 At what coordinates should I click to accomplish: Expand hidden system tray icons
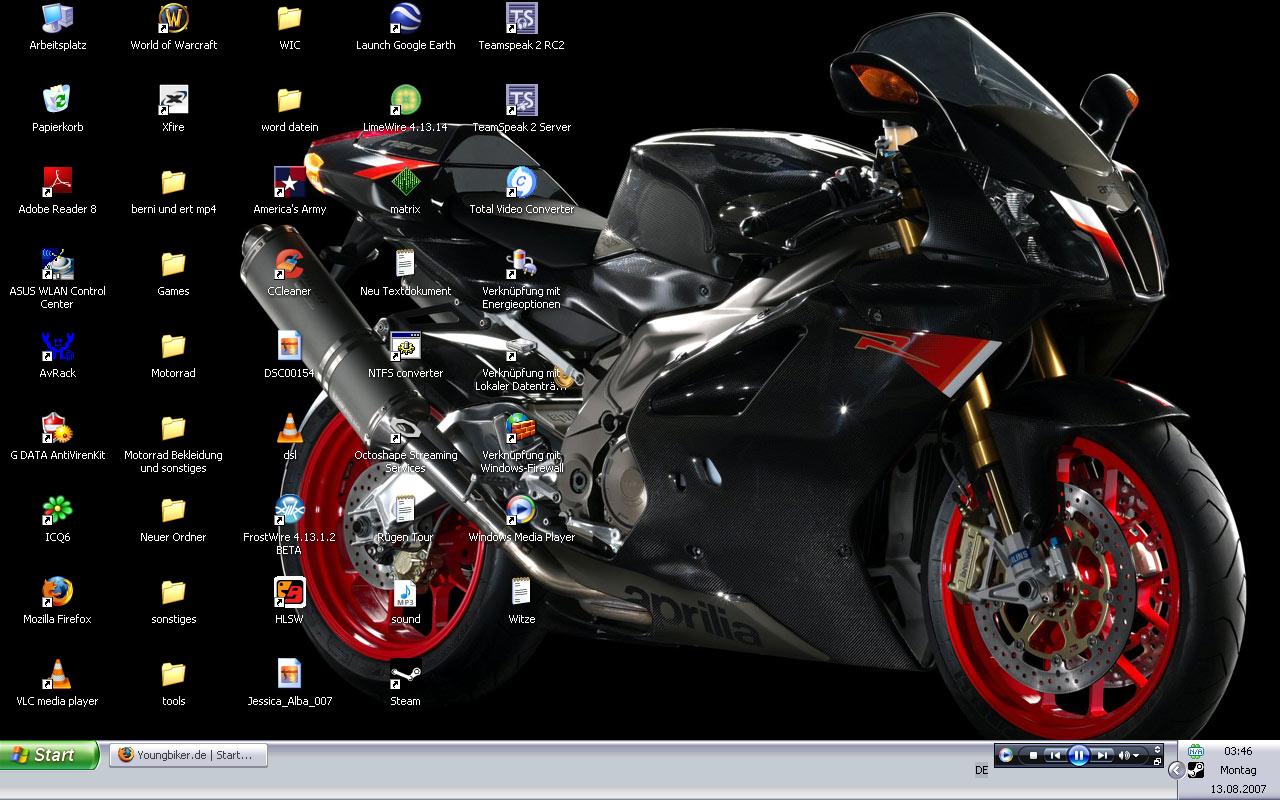coord(1176,770)
